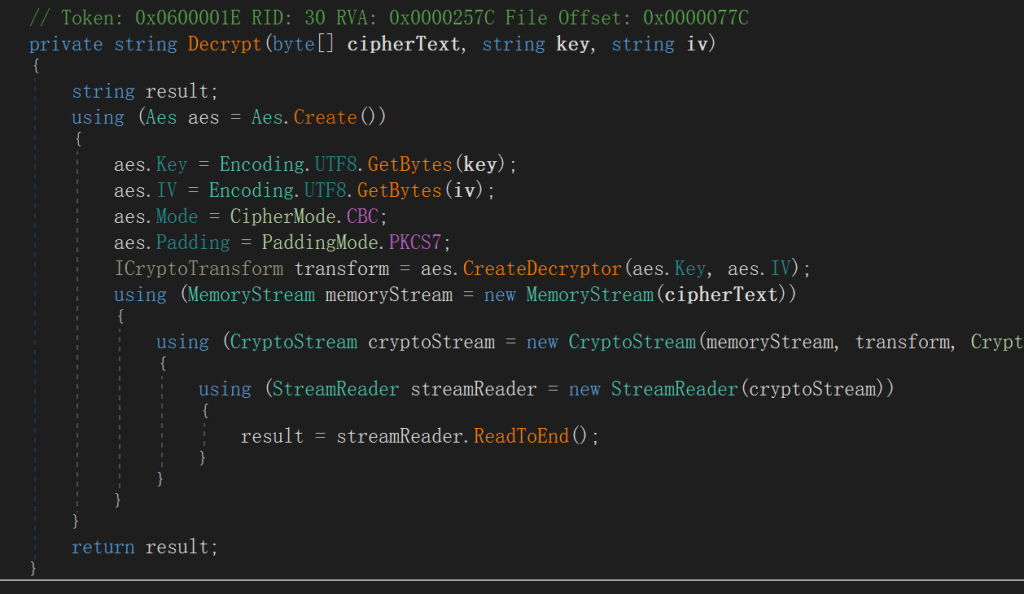Open the ReadToEnd method
The width and height of the screenshot is (1024, 594).
[x=521, y=437]
